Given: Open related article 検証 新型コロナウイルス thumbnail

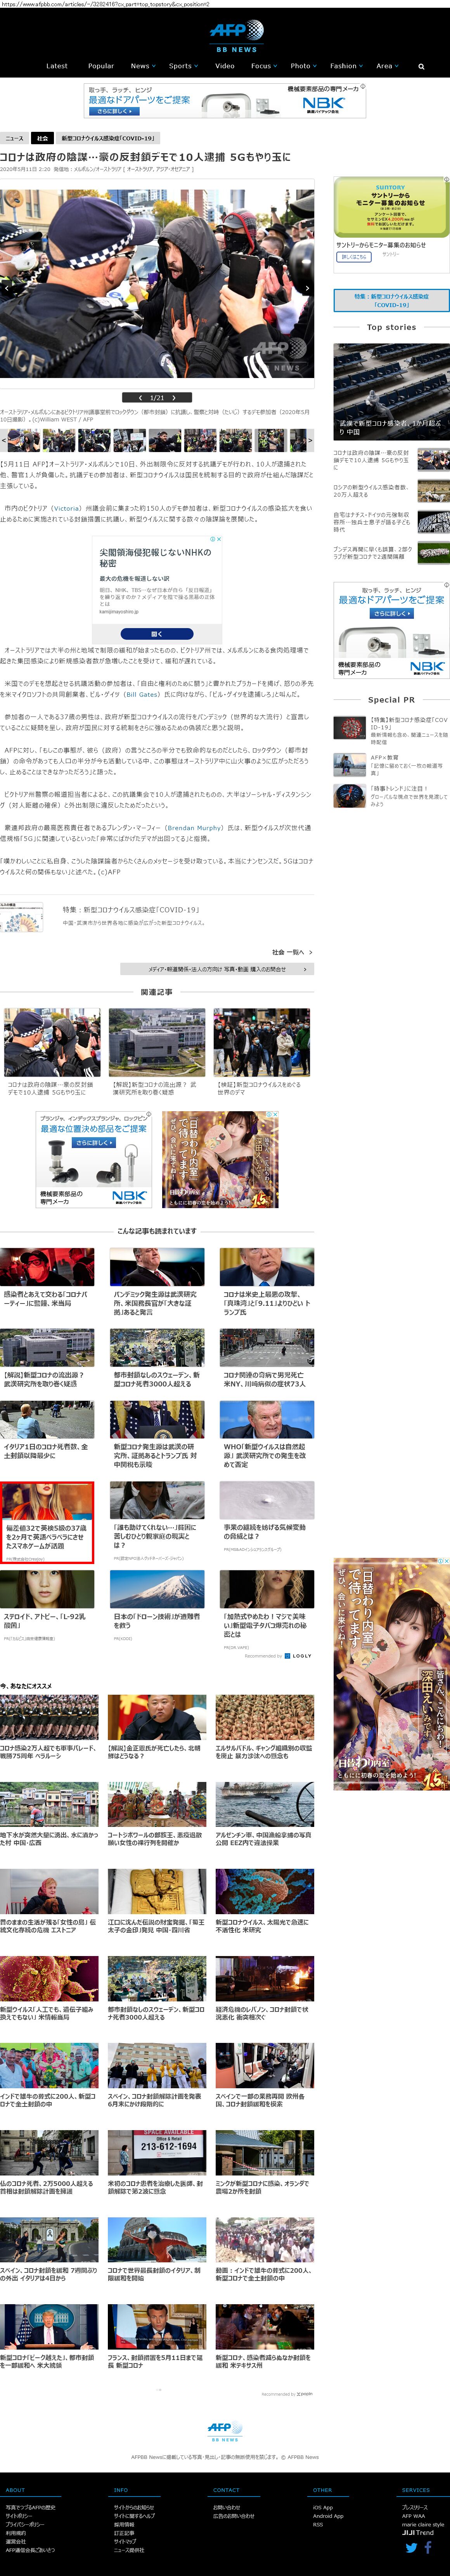Looking at the screenshot, I should 262,1042.
